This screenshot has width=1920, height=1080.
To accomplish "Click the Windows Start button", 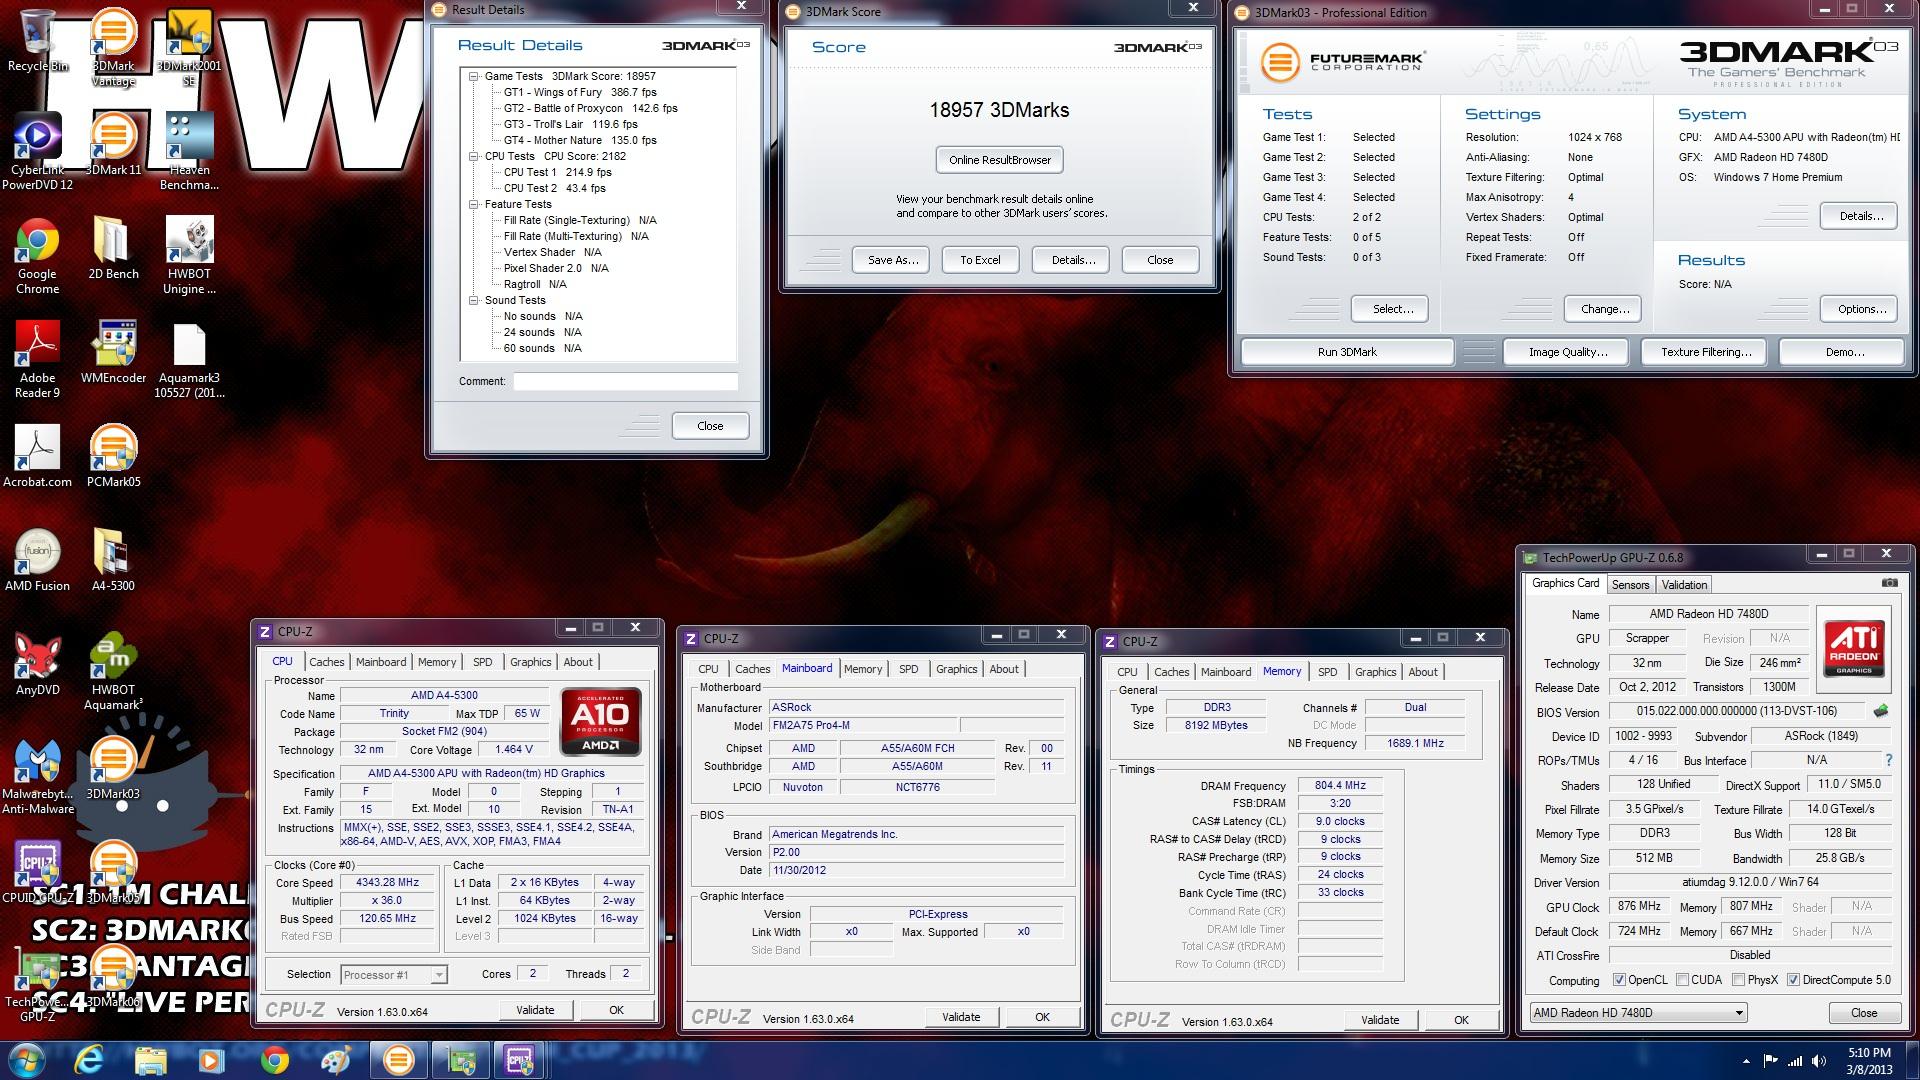I will 26,1059.
